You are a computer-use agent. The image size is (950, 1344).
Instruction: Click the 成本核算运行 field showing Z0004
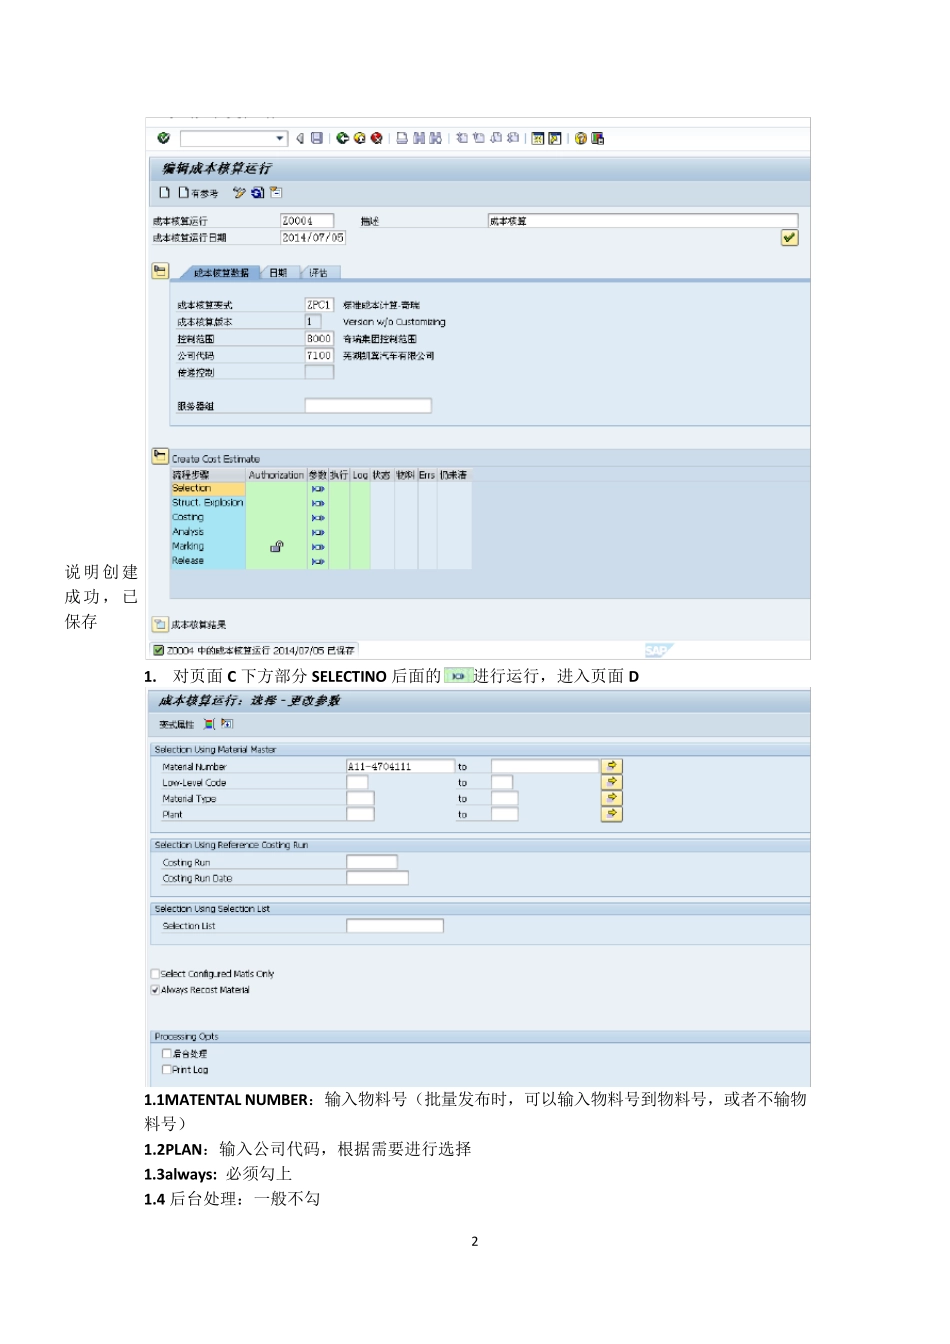point(307,221)
